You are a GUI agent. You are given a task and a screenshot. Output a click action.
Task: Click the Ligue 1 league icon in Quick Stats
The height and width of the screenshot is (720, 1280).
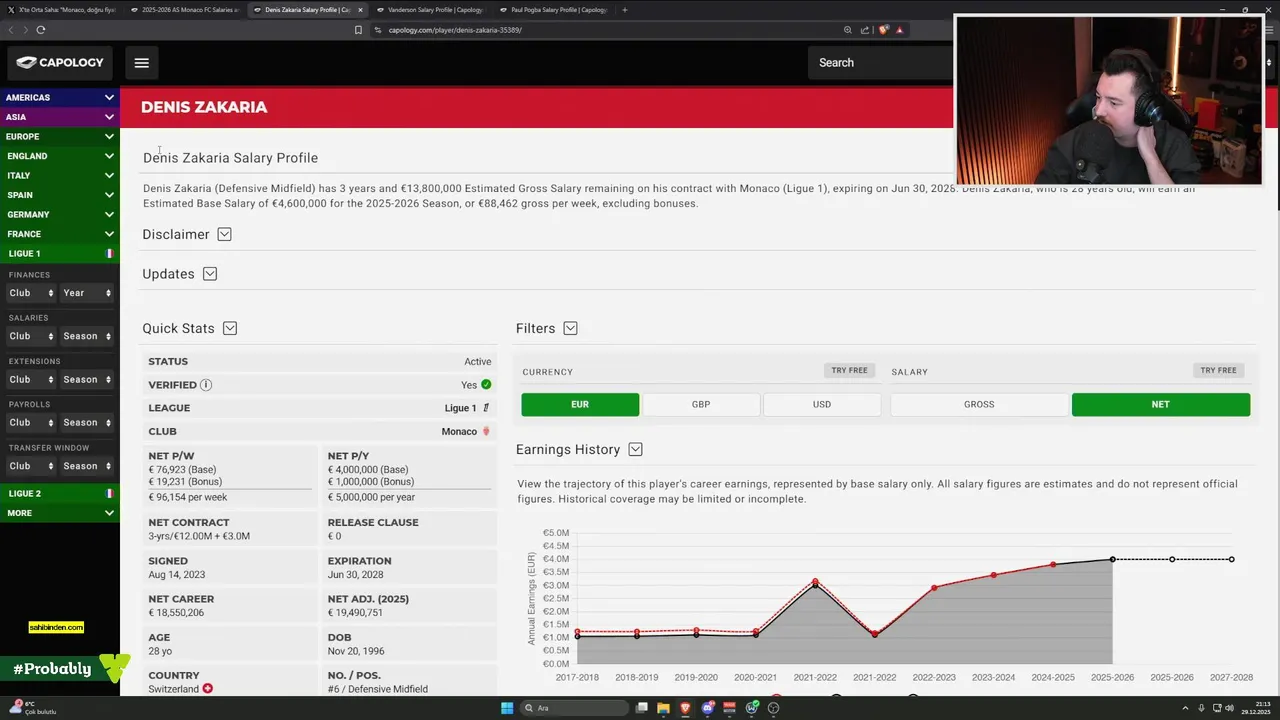tap(486, 408)
